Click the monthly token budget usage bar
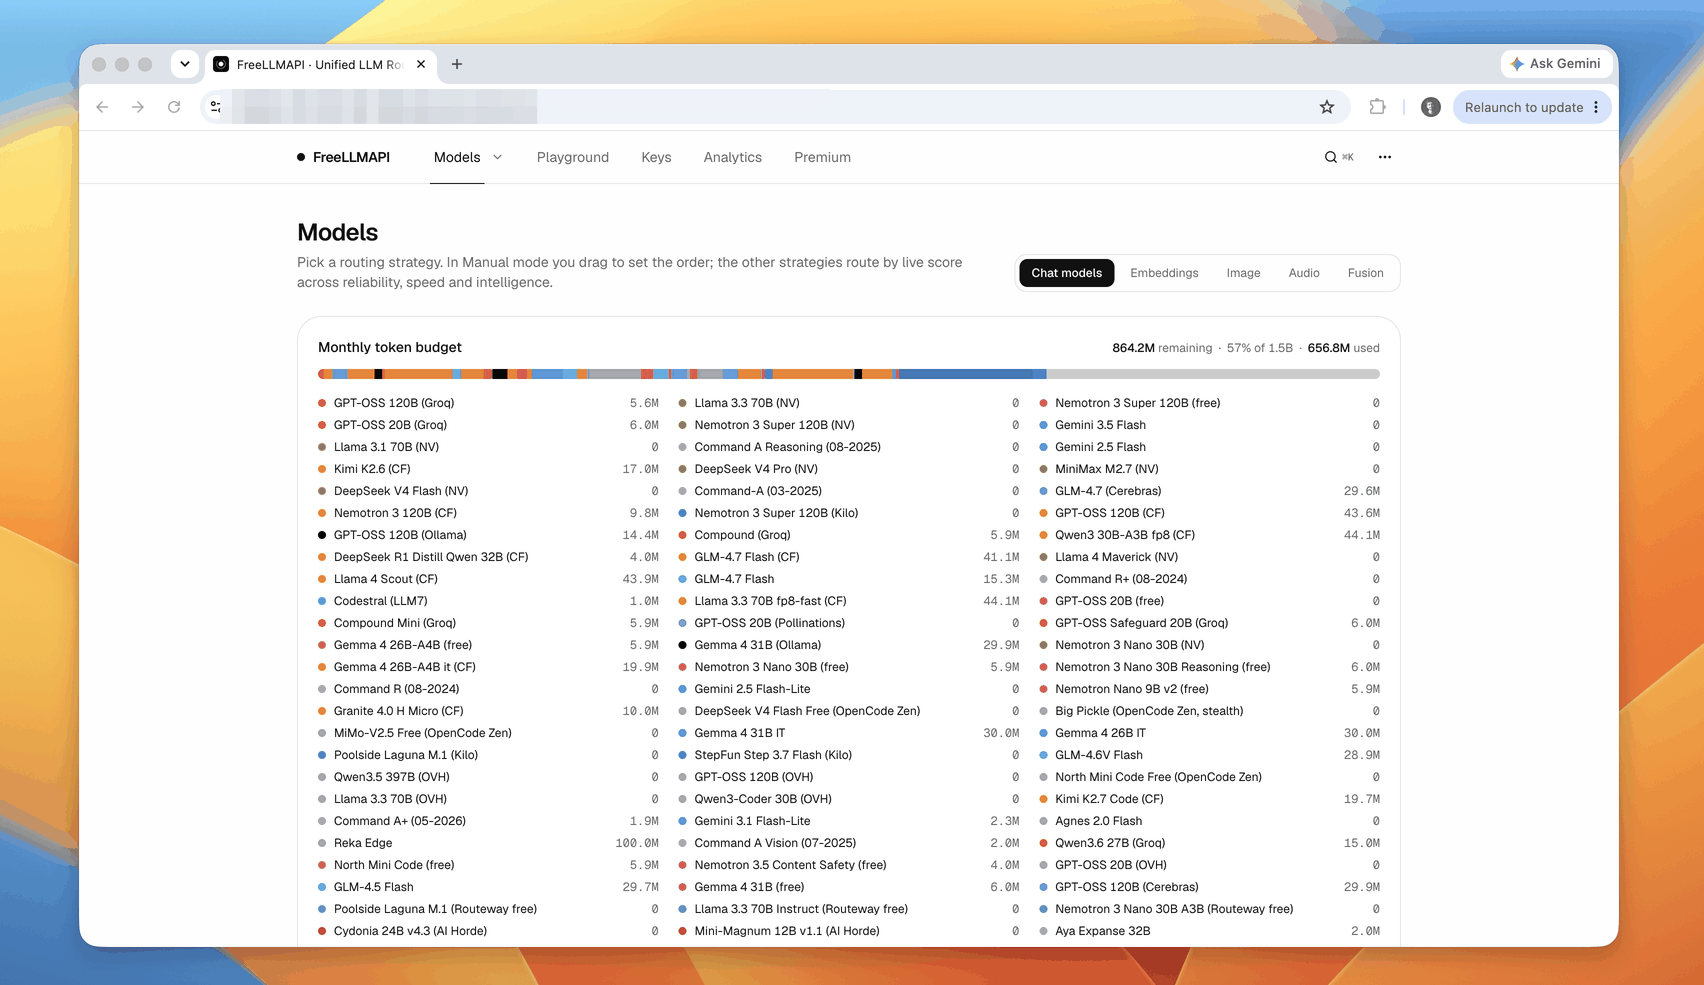1704x985 pixels. click(x=849, y=374)
